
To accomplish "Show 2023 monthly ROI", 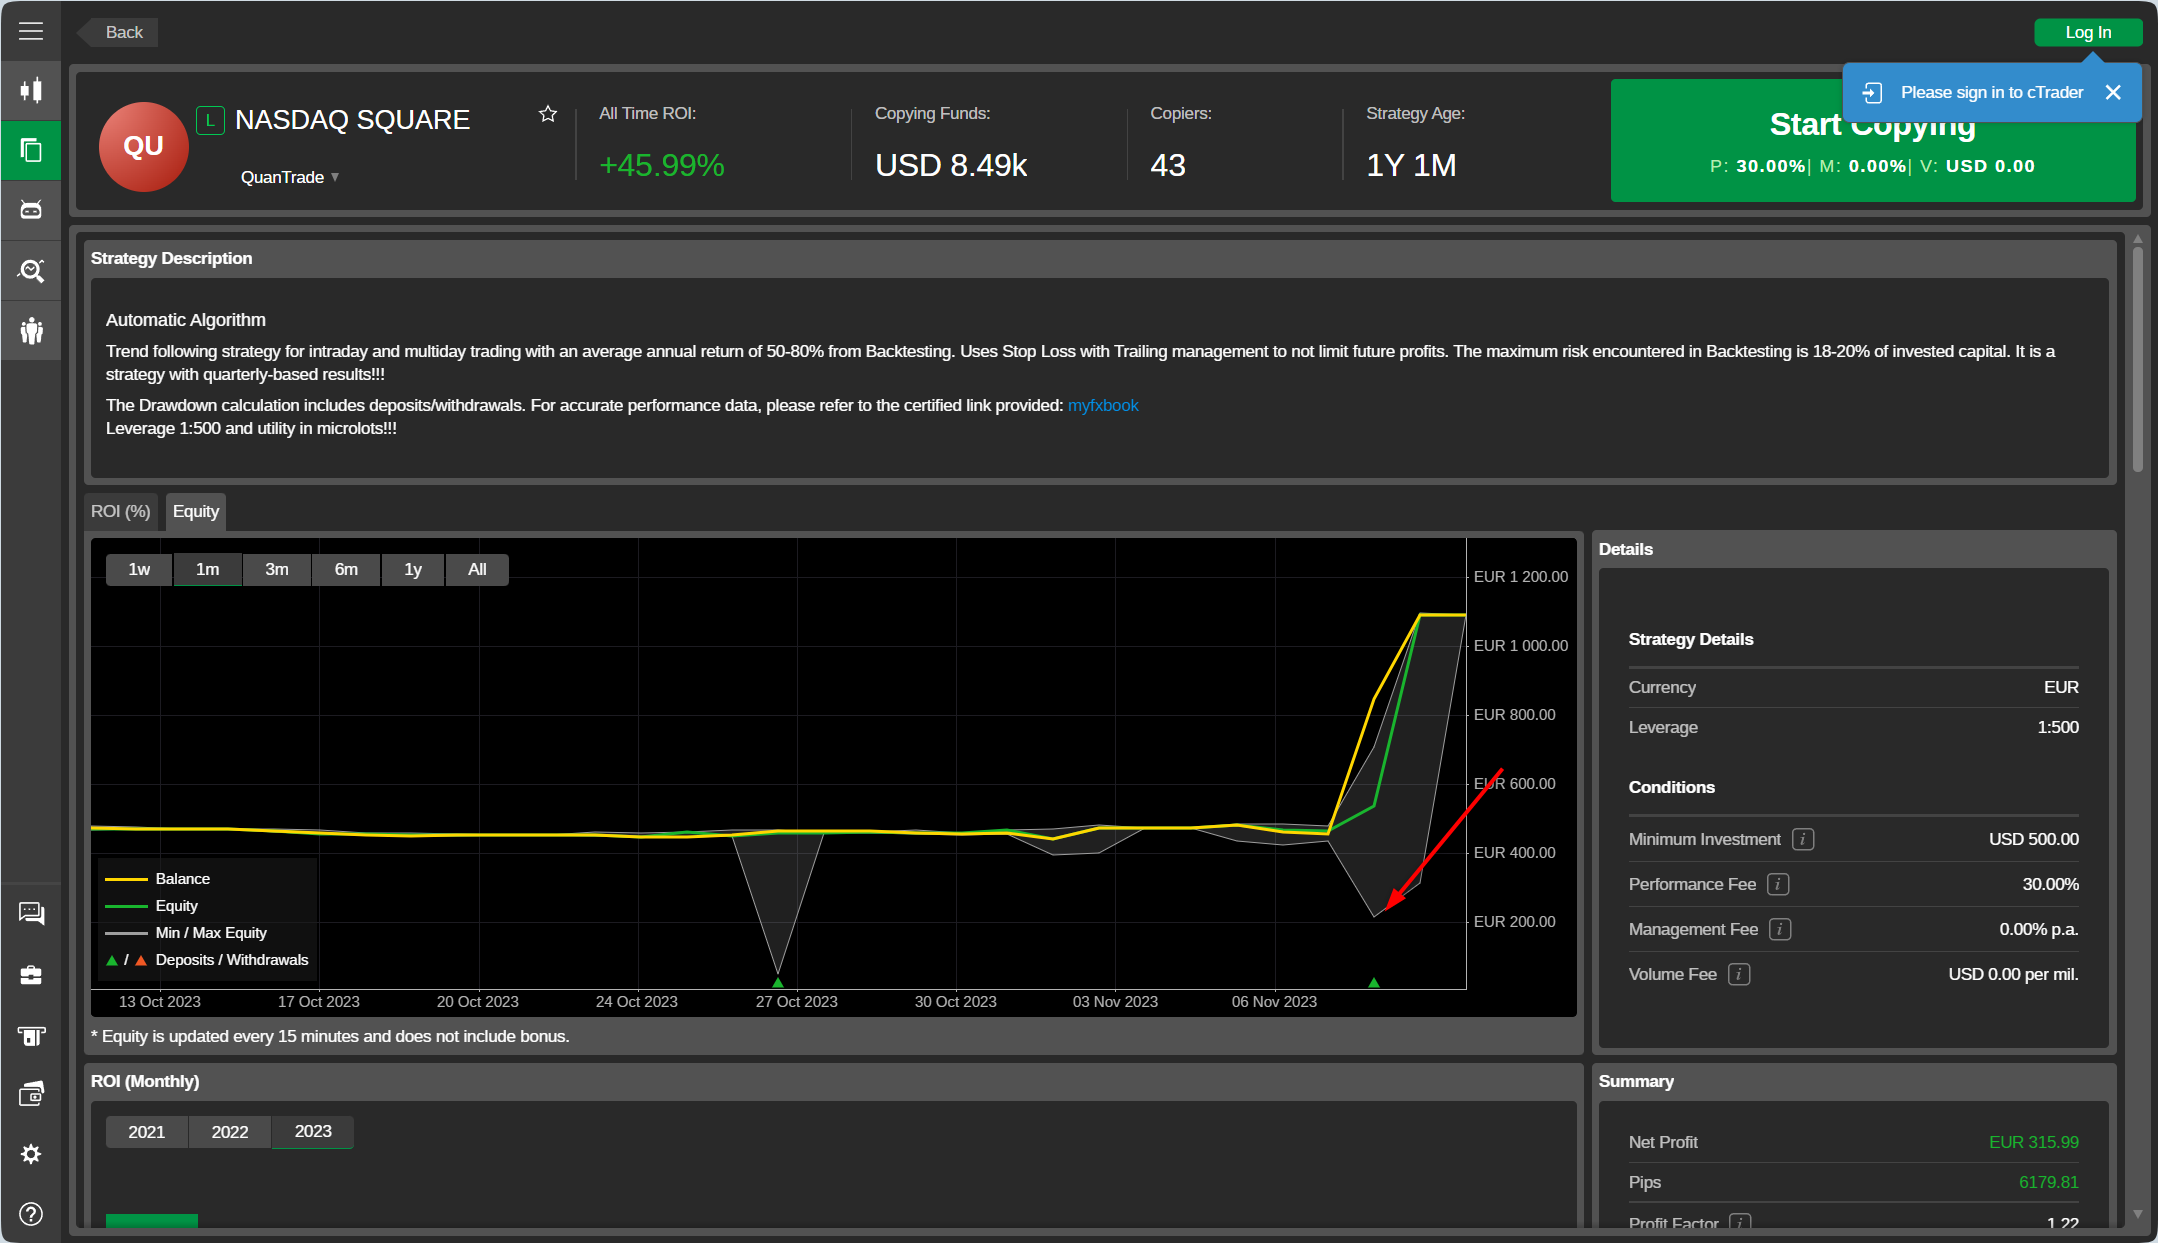I will click(x=313, y=1132).
